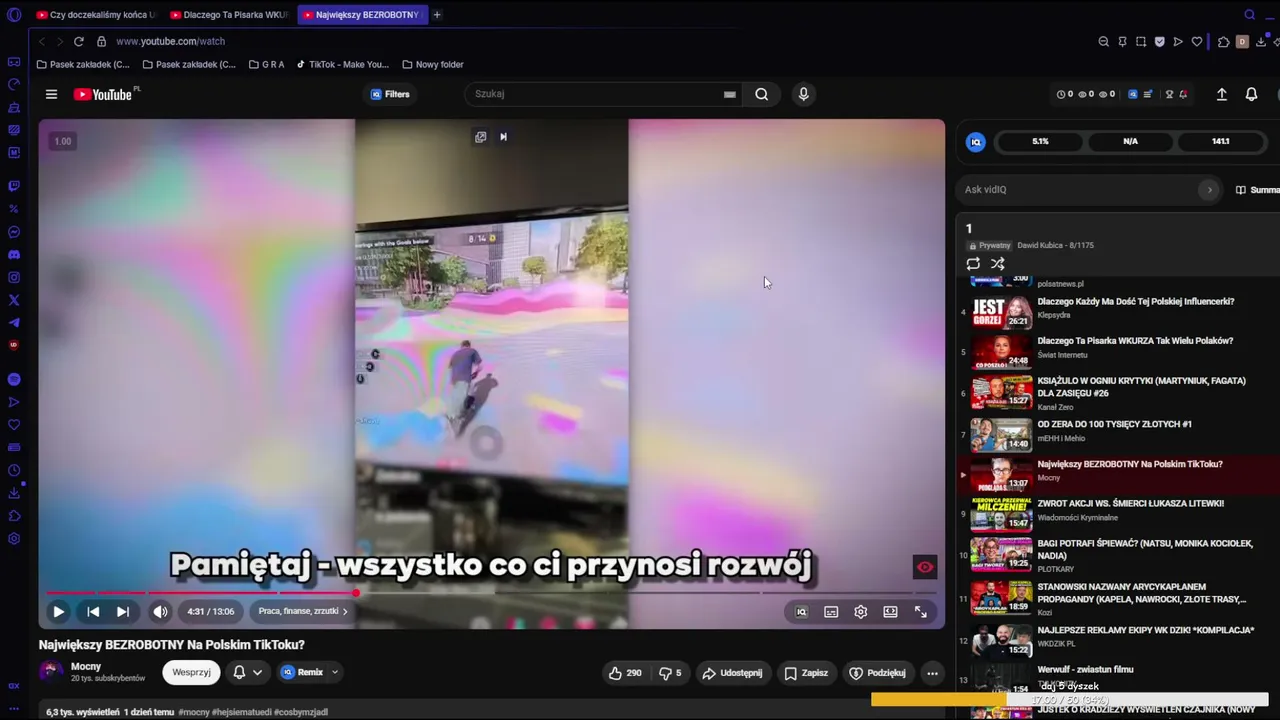Seek on the video progress bar
The height and width of the screenshot is (720, 1280).
pyautogui.click(x=491, y=593)
